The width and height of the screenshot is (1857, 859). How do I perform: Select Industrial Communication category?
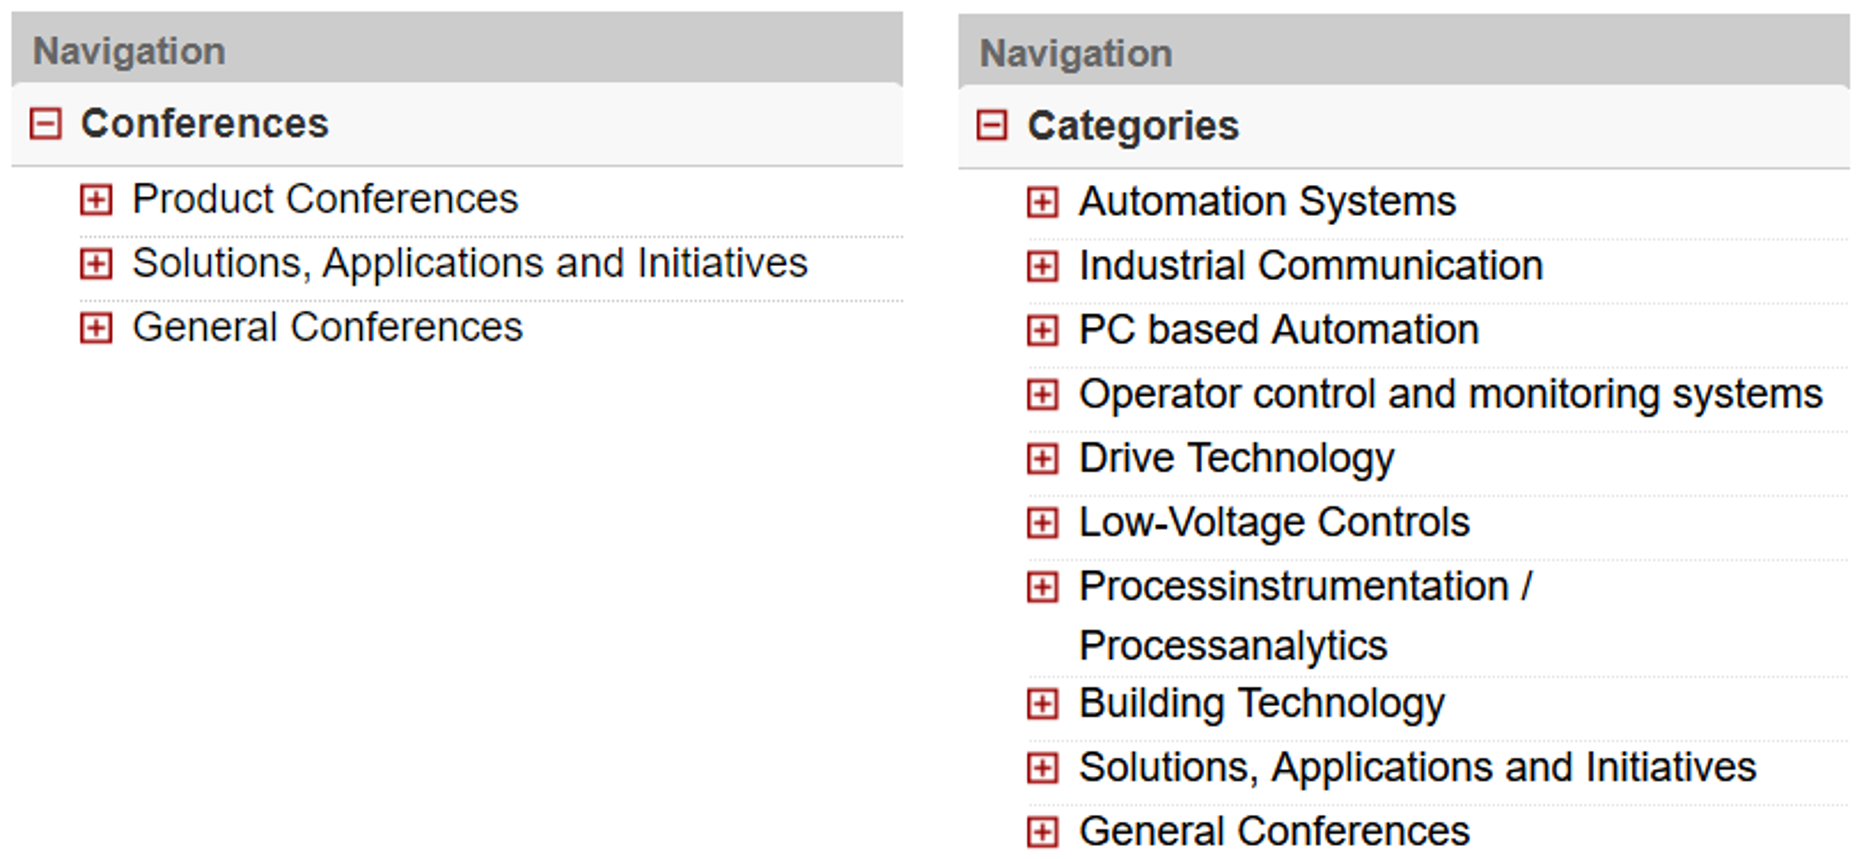pos(1310,266)
